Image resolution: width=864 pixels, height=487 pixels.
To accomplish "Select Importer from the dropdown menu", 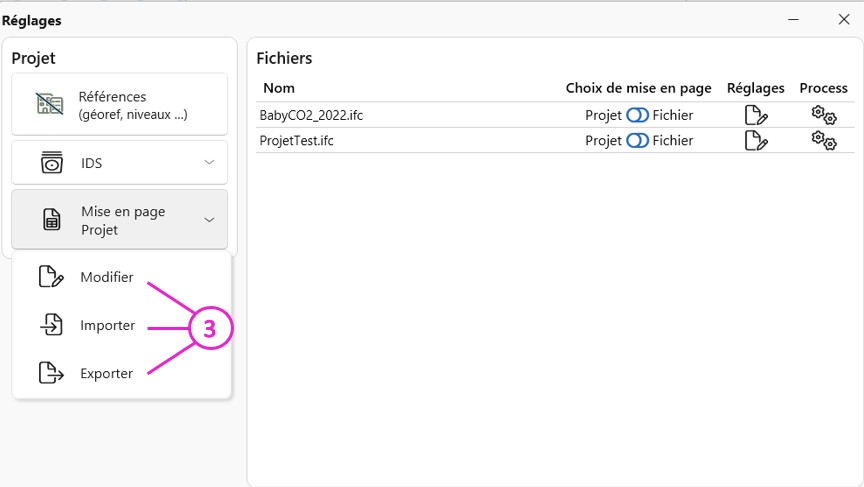I will (107, 325).
